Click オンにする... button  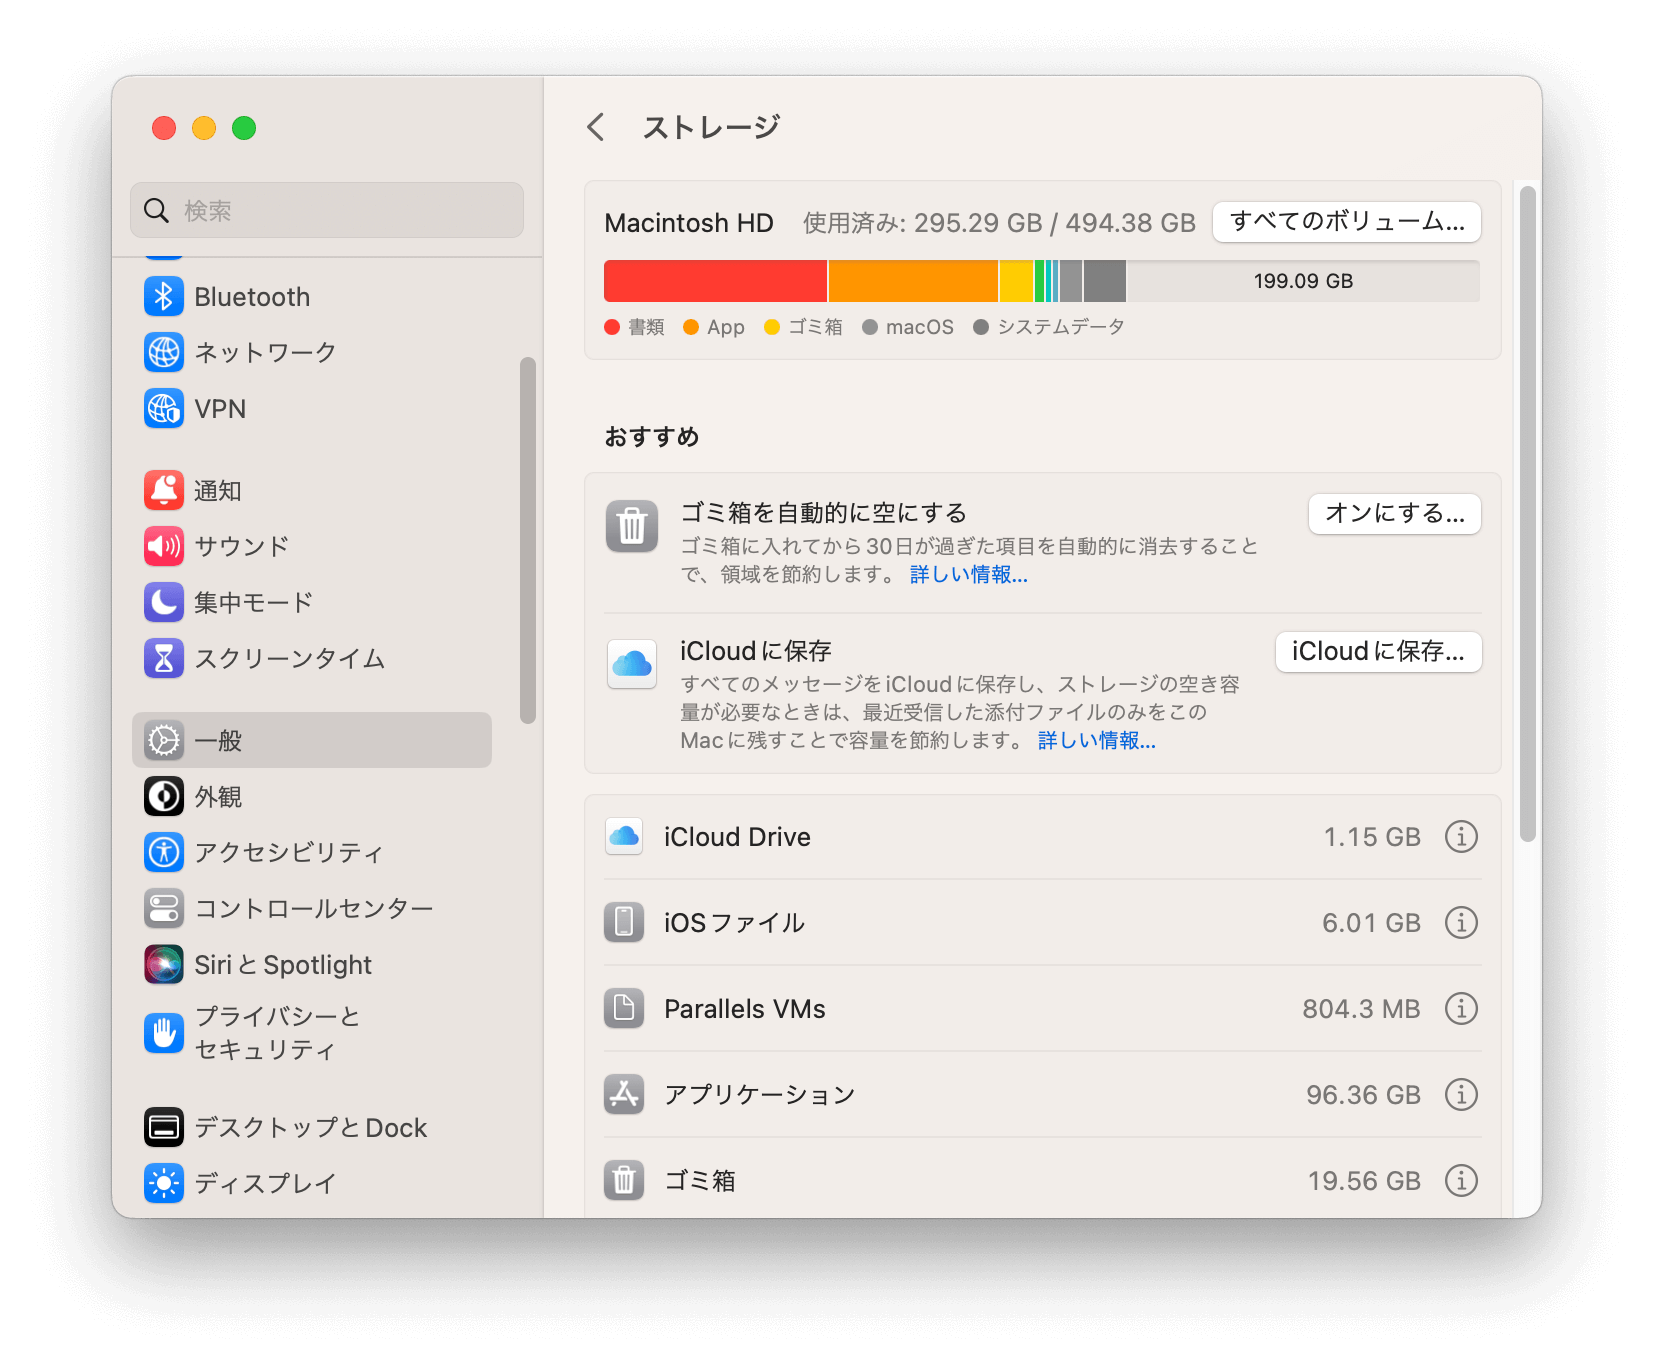(1395, 513)
